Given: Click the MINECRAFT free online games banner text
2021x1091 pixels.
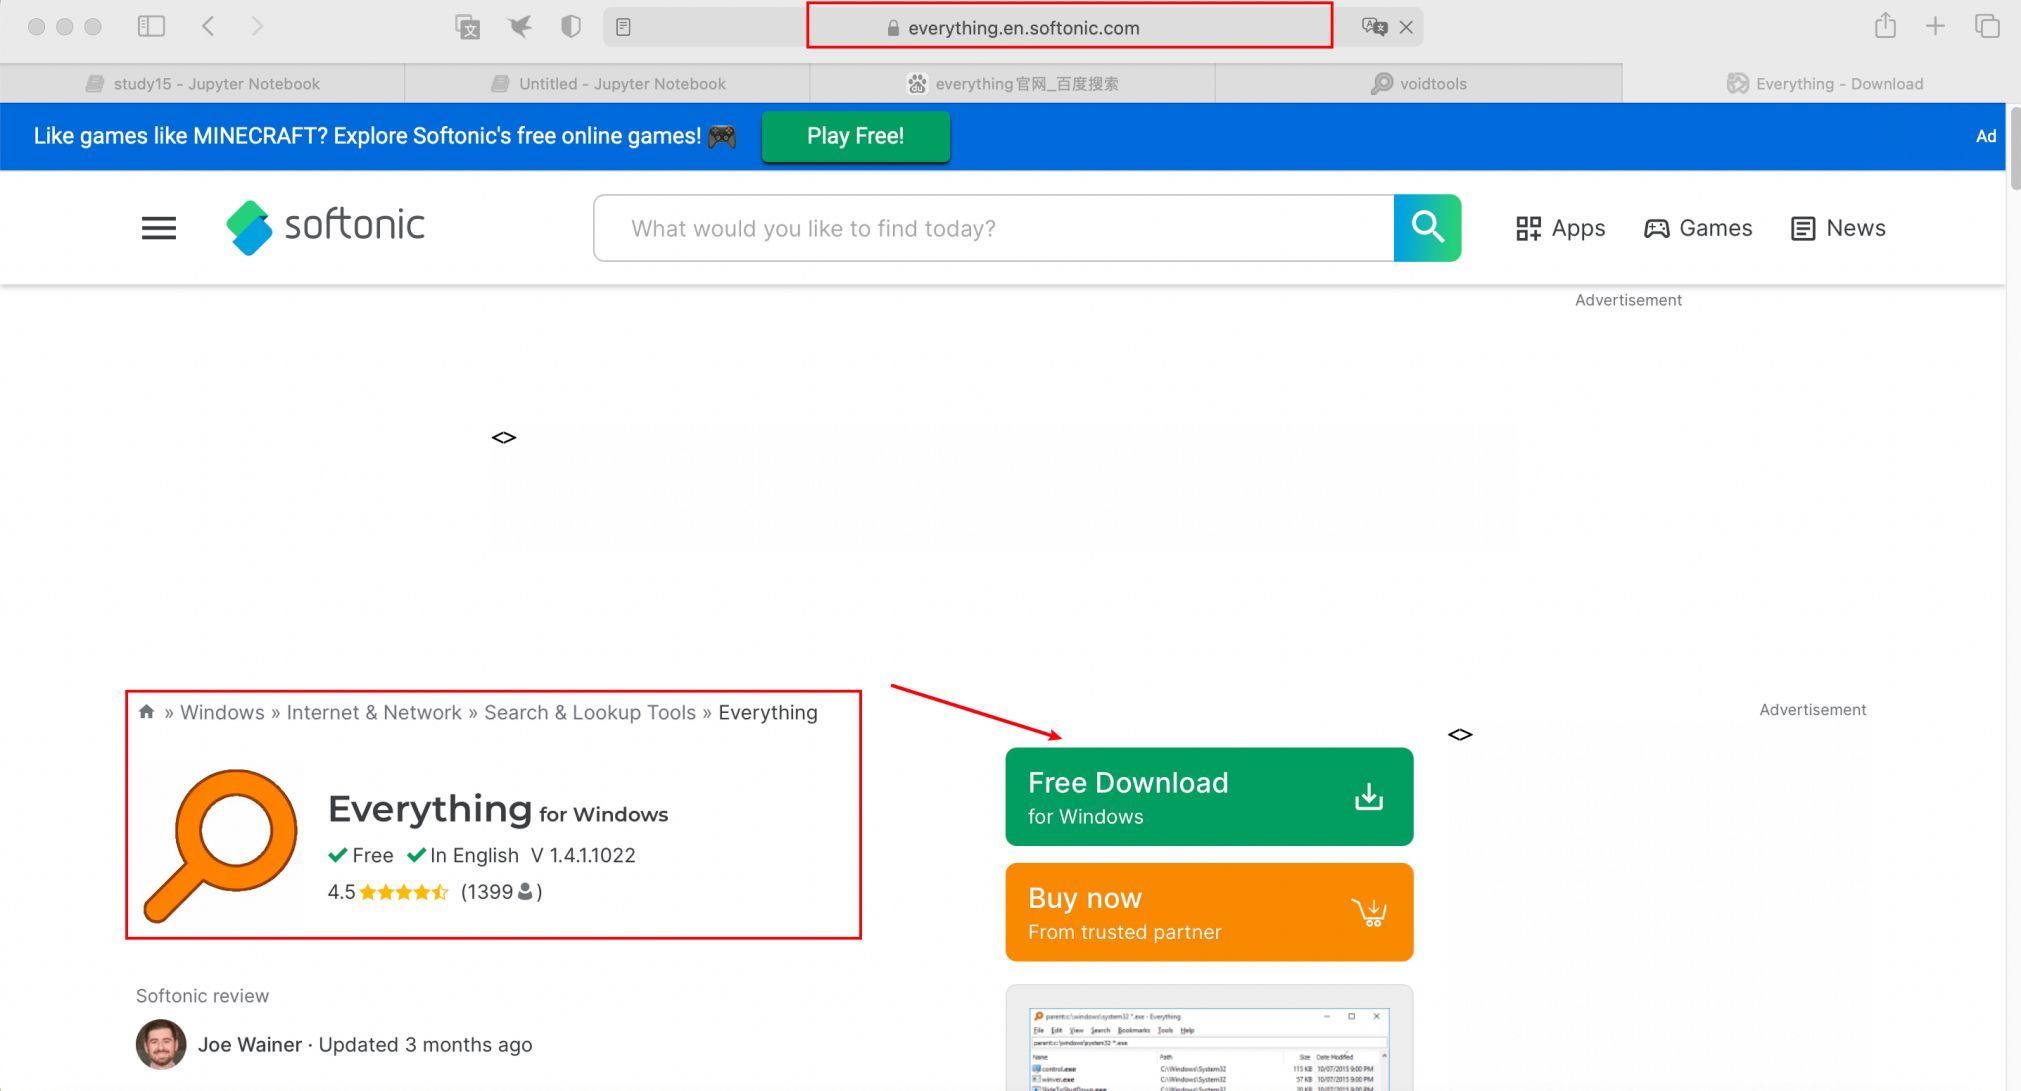Looking at the screenshot, I should [385, 136].
